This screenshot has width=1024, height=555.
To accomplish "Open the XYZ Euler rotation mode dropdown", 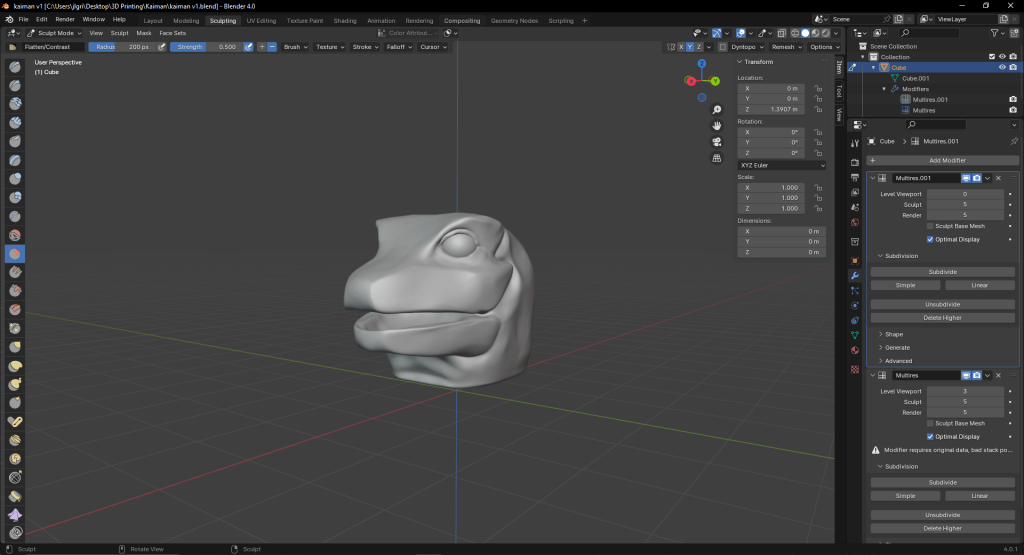I will 781,165.
